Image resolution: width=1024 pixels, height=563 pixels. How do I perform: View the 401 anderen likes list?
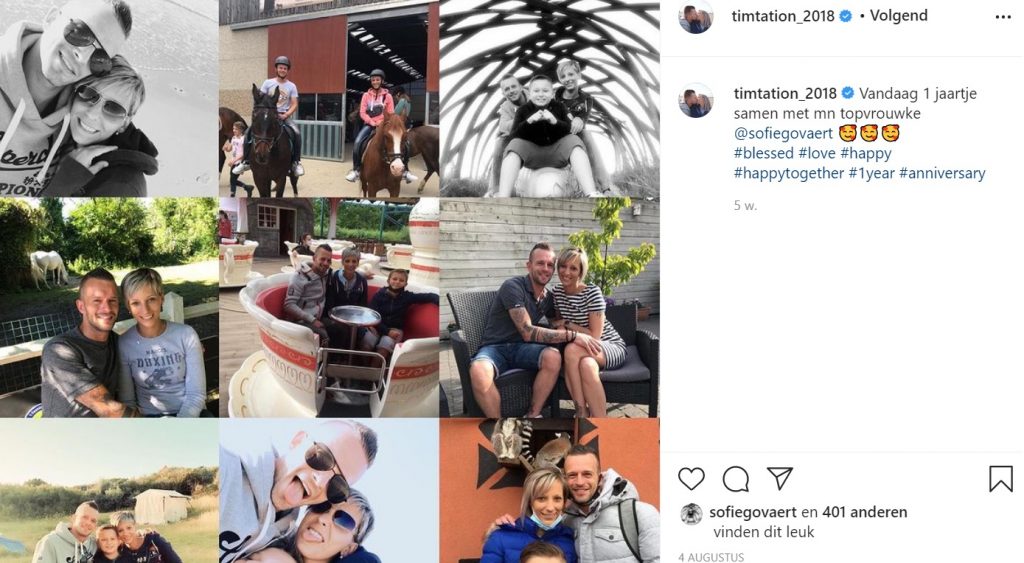(865, 512)
